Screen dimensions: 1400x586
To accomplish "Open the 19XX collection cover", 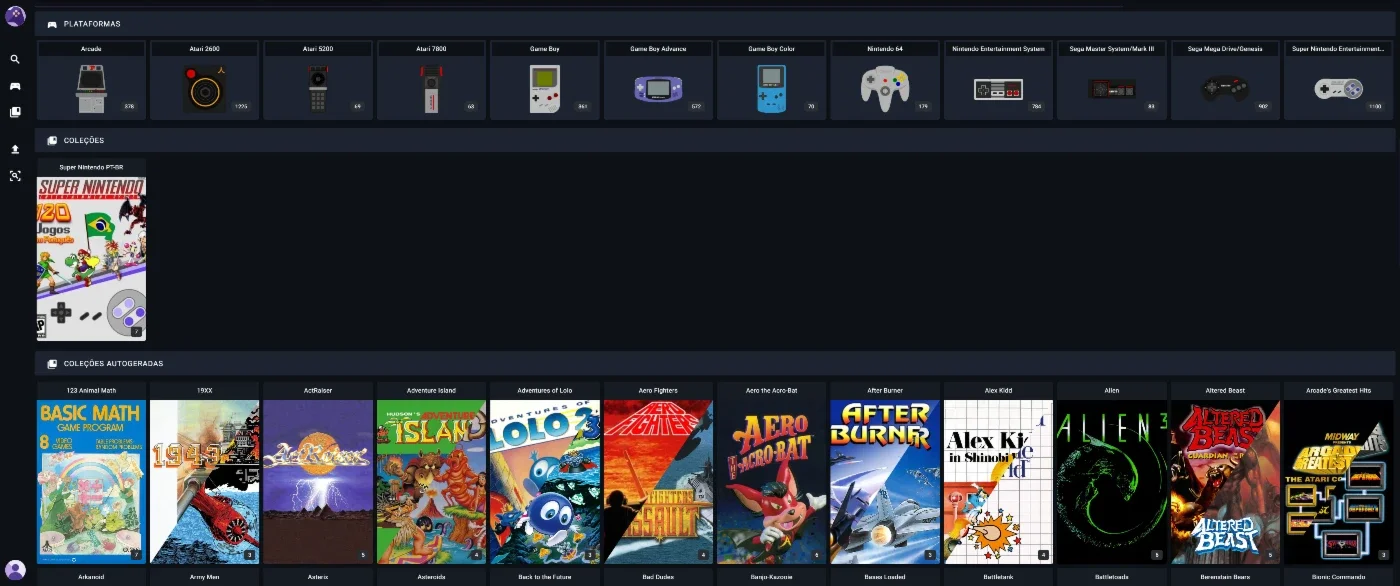I will click(x=205, y=482).
